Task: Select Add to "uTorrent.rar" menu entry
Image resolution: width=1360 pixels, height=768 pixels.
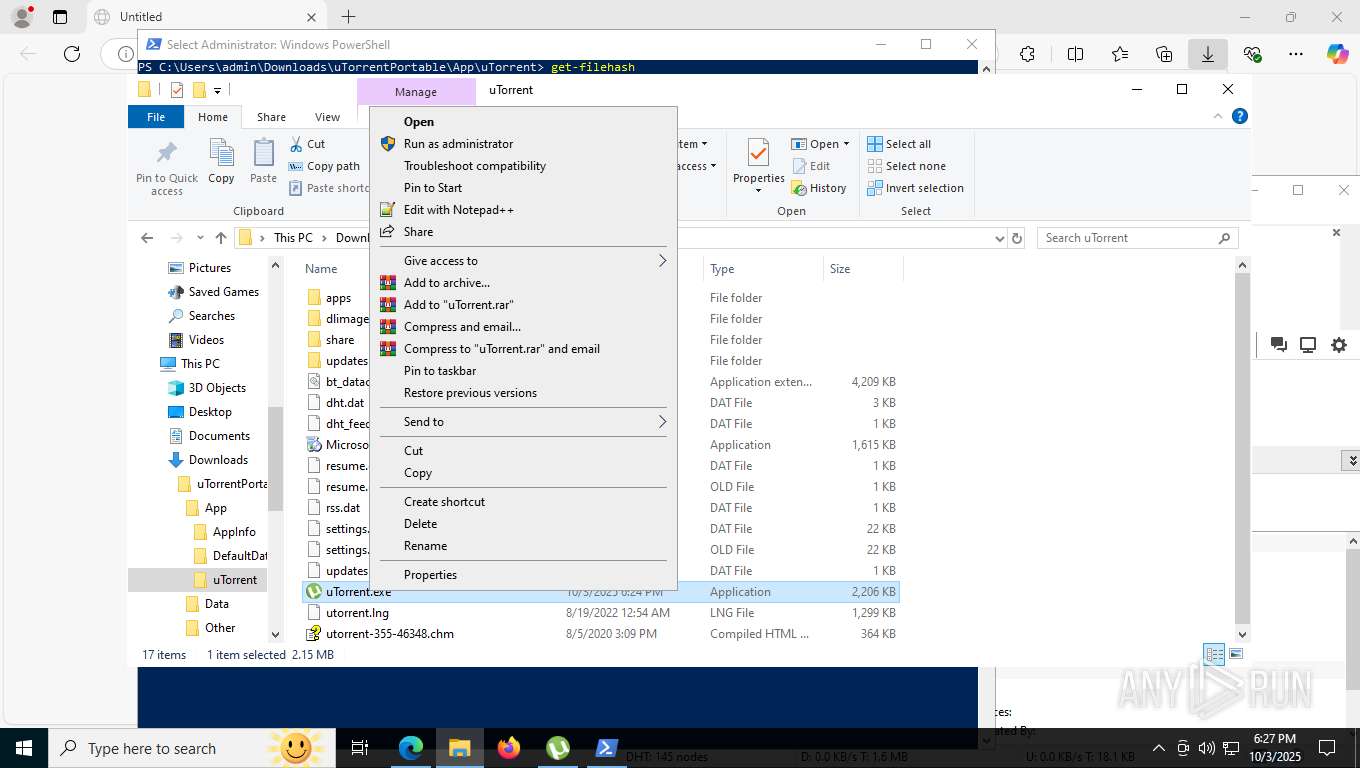Action: pos(523,305)
